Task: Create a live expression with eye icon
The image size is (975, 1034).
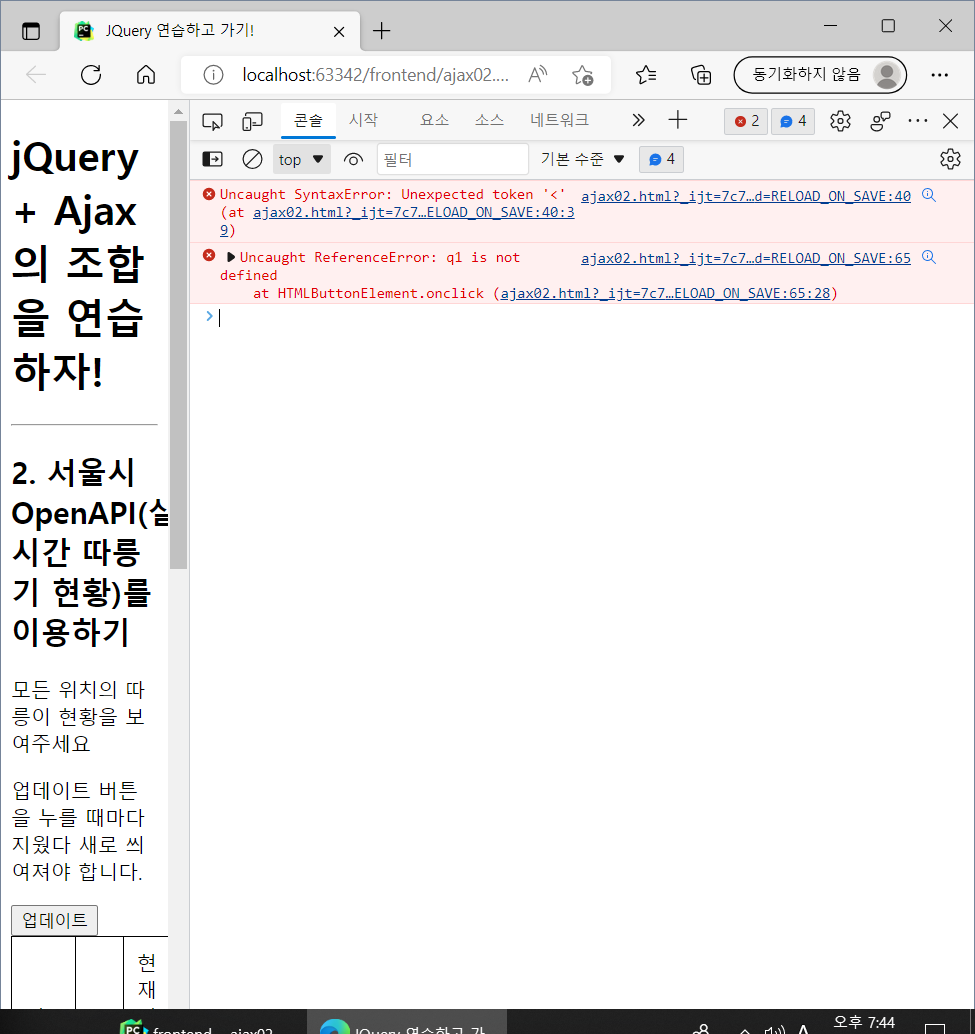Action: point(353,160)
